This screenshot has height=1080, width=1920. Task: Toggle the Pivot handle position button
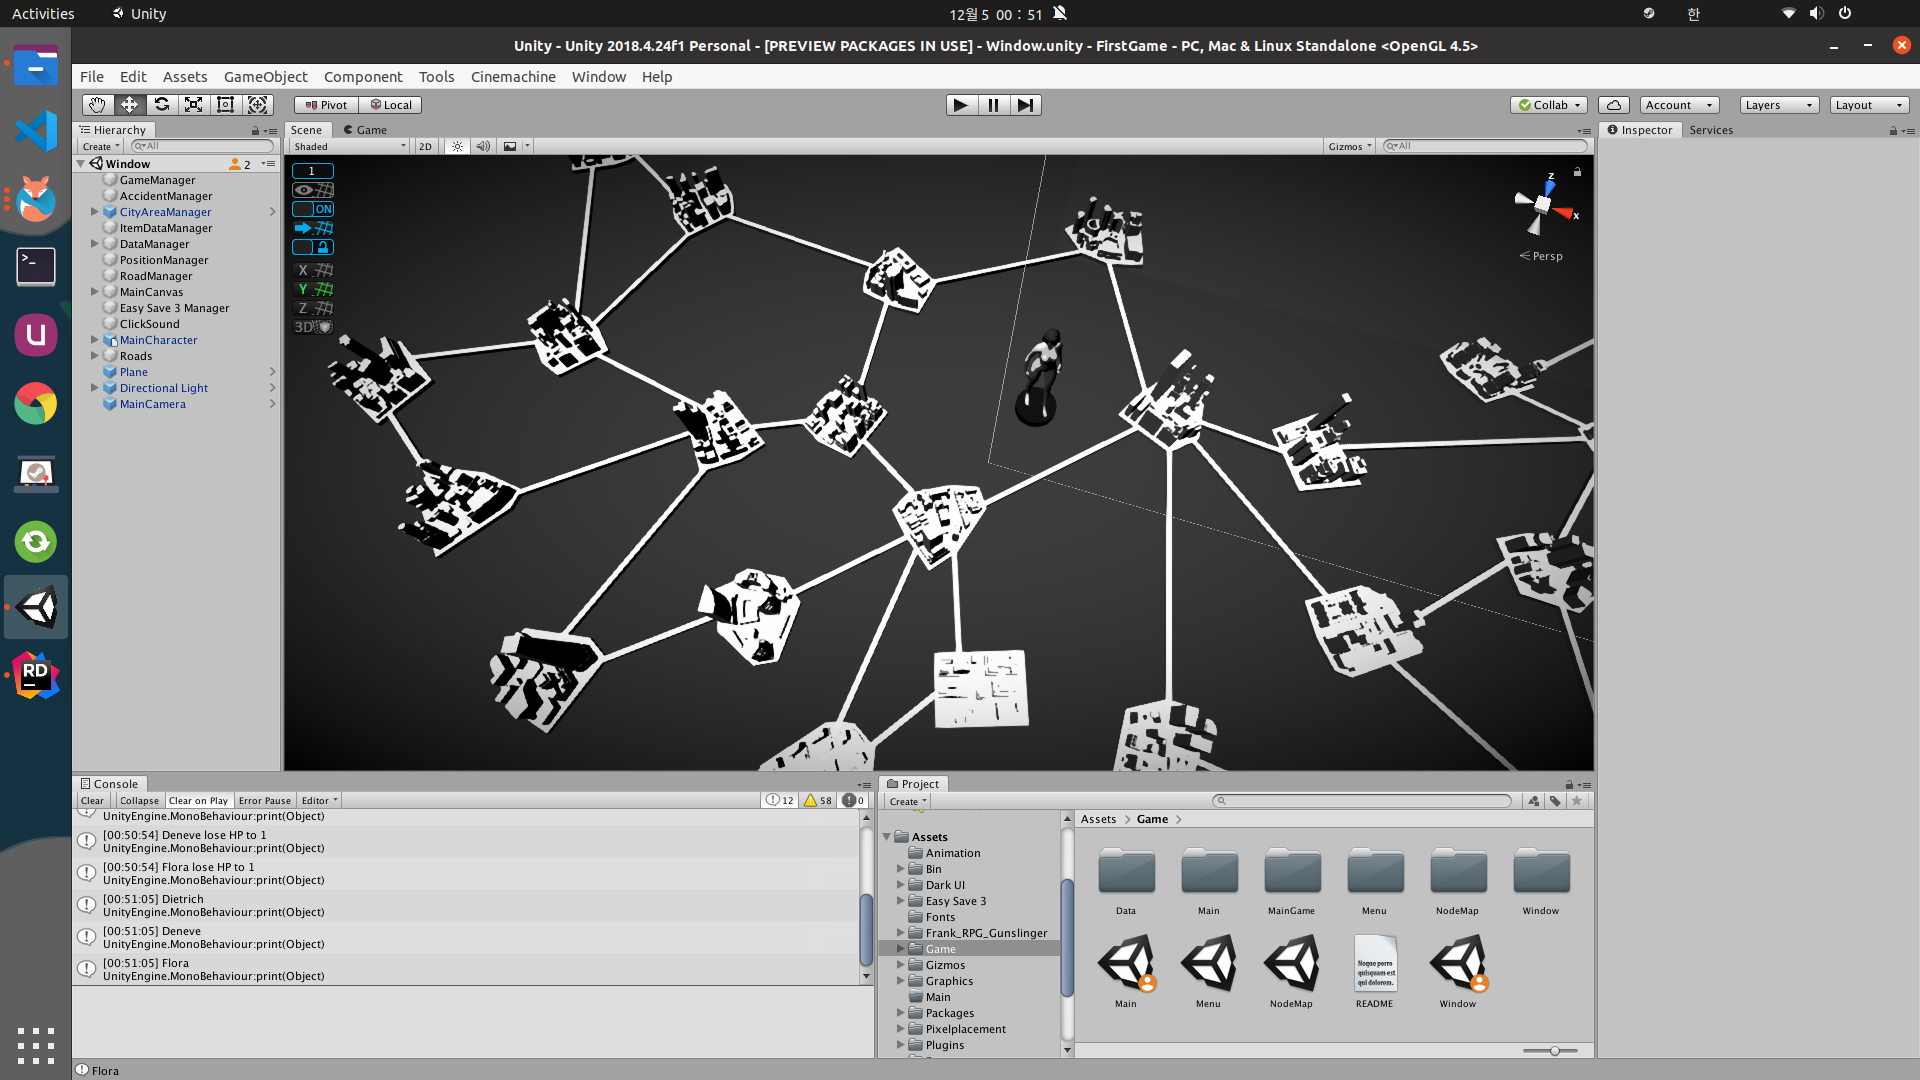[x=326, y=105]
